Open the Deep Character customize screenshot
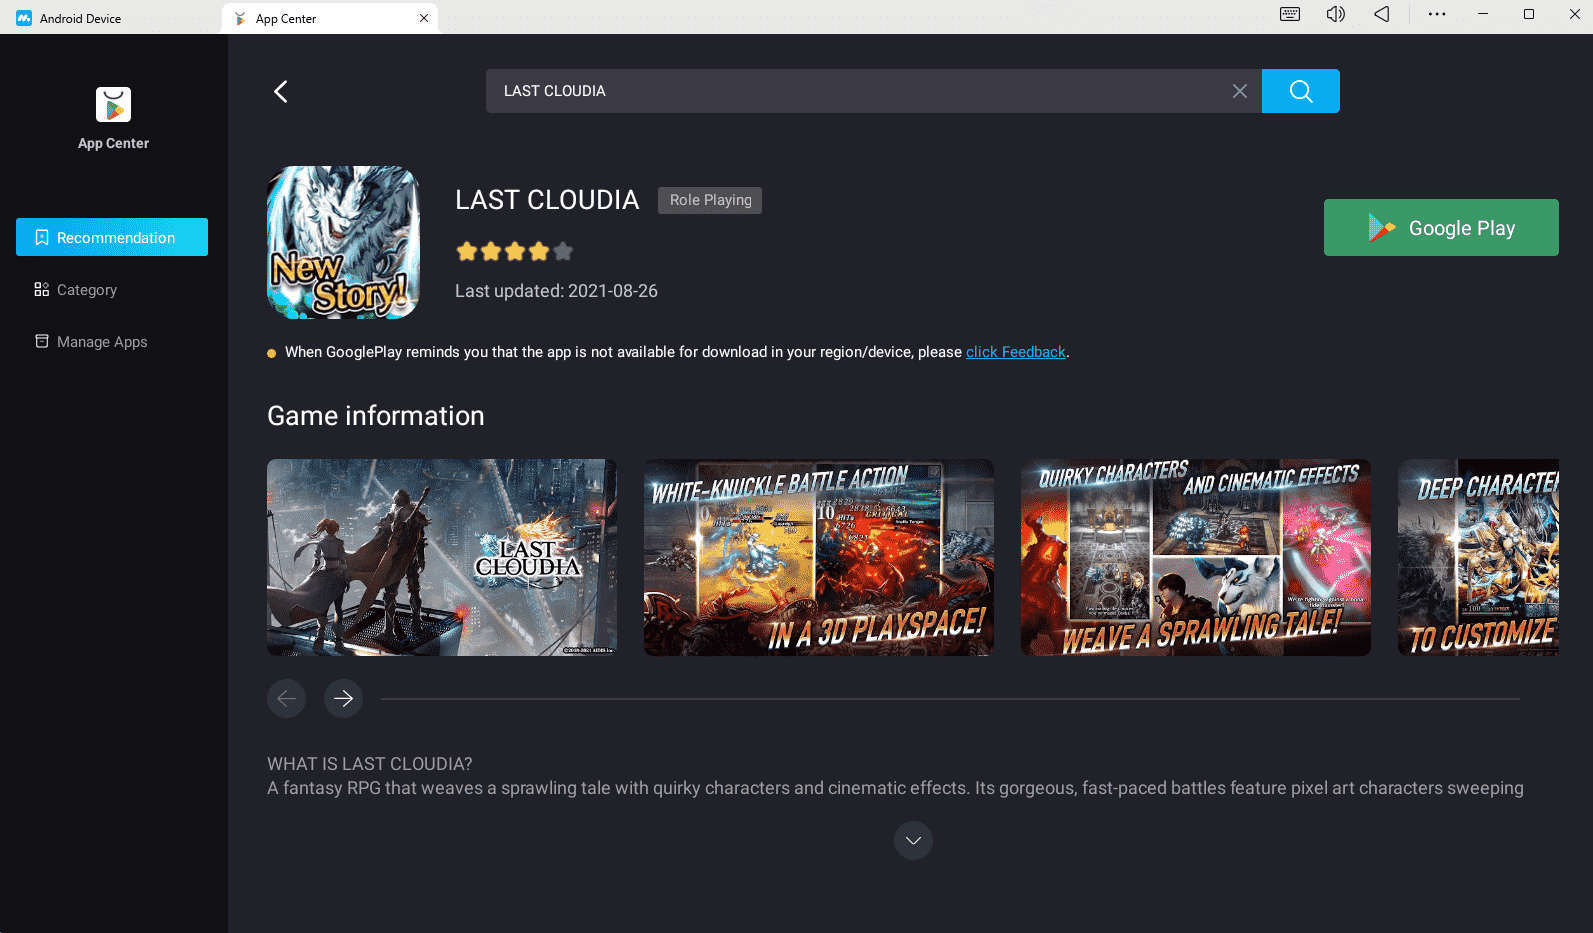The height and width of the screenshot is (933, 1593). (1478, 557)
